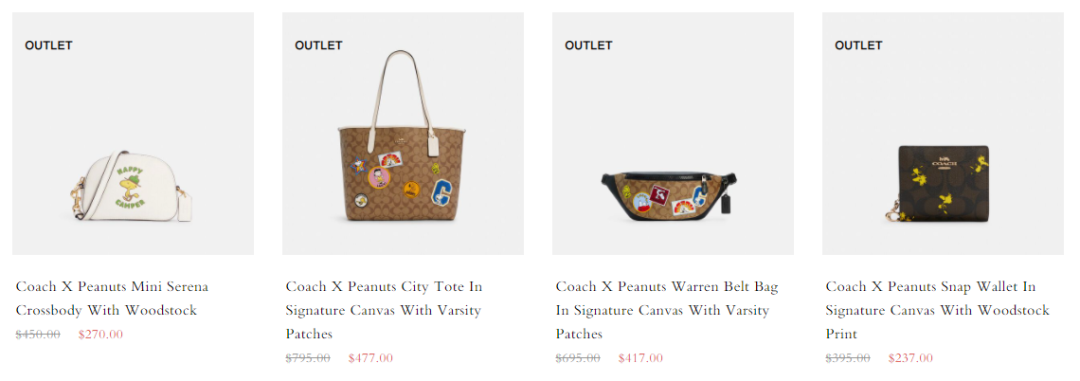Viewport: 1080px width, 381px height.
Task: Click the OUTLET label on the Snap Wallet card
Action: coord(858,45)
